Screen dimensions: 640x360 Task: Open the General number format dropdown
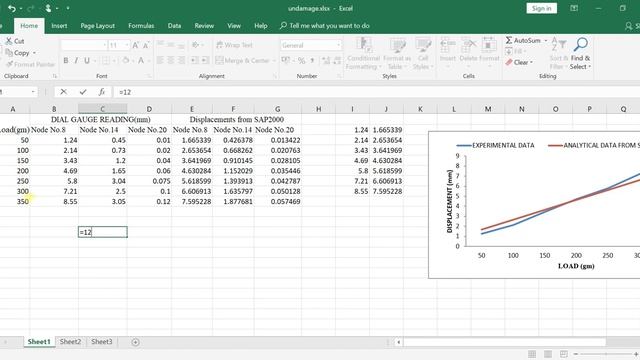[338, 45]
